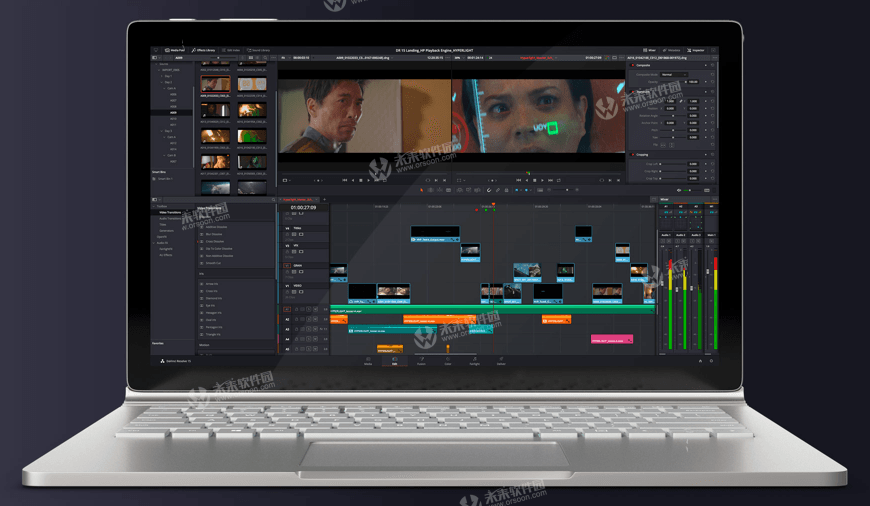Collapse the Audio FX tree node

[x=154, y=243]
